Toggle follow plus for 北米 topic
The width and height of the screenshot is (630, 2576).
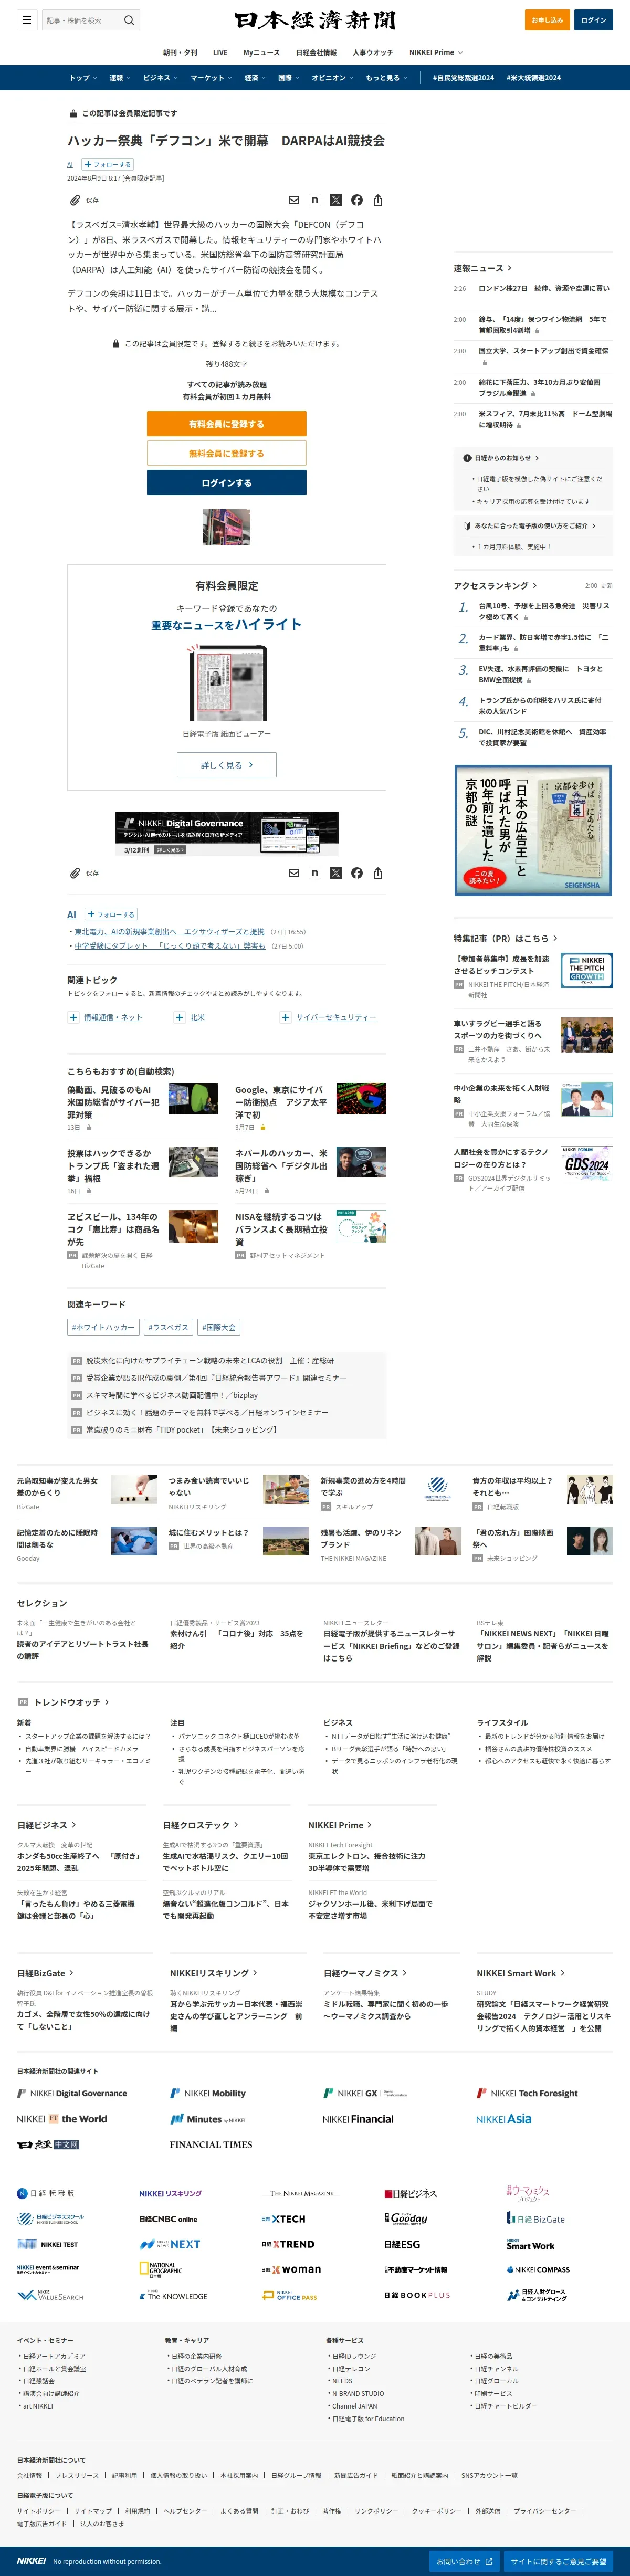point(180,1017)
